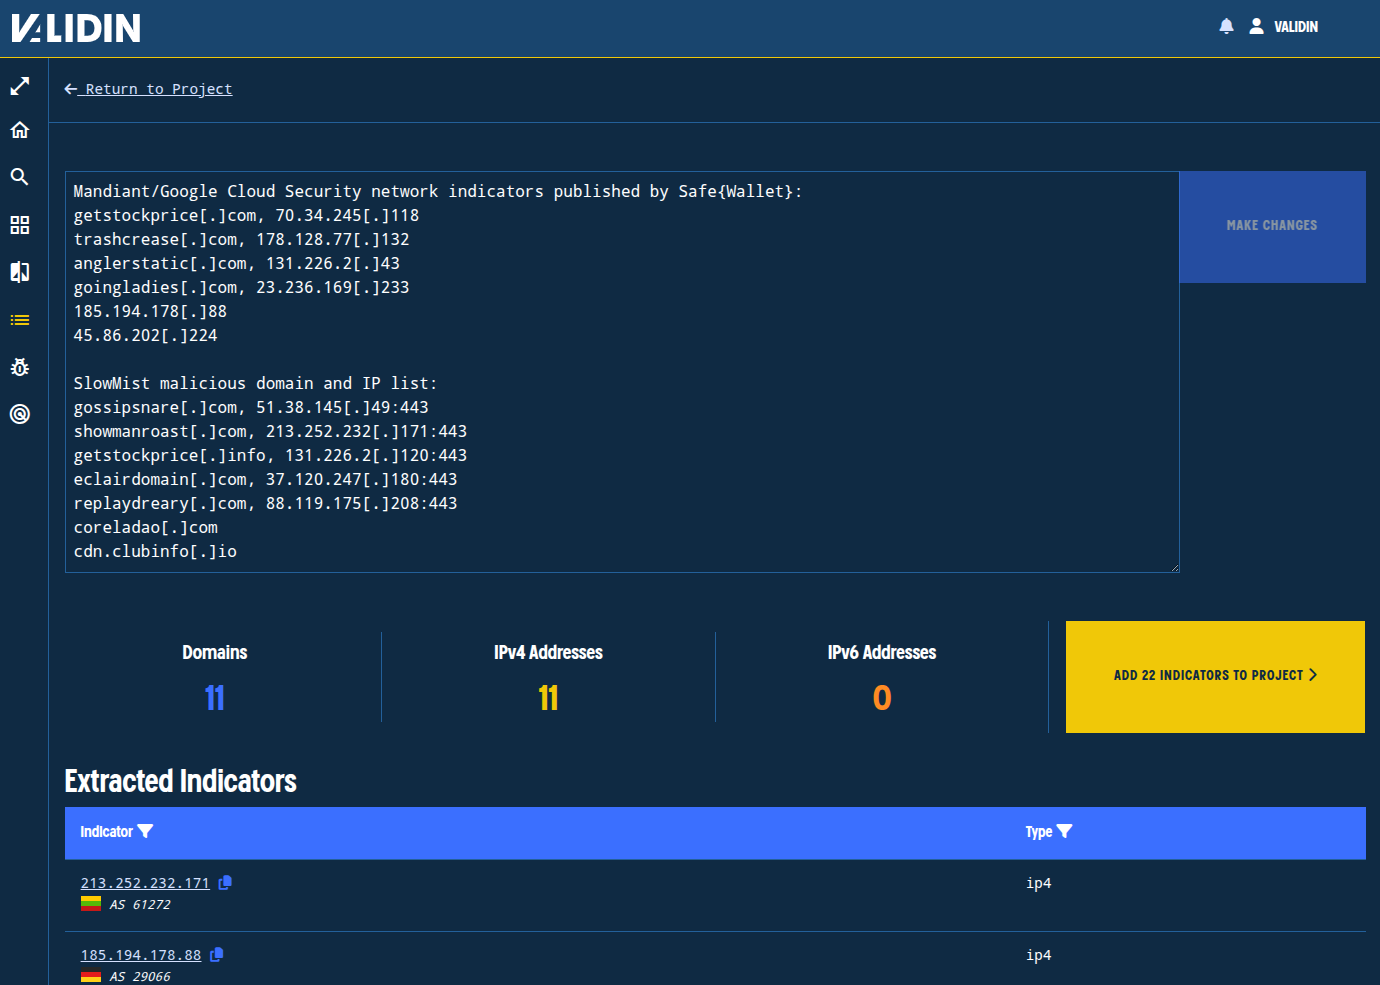Expand the sidebar with the arrows icon
The height and width of the screenshot is (985, 1380).
coord(20,87)
